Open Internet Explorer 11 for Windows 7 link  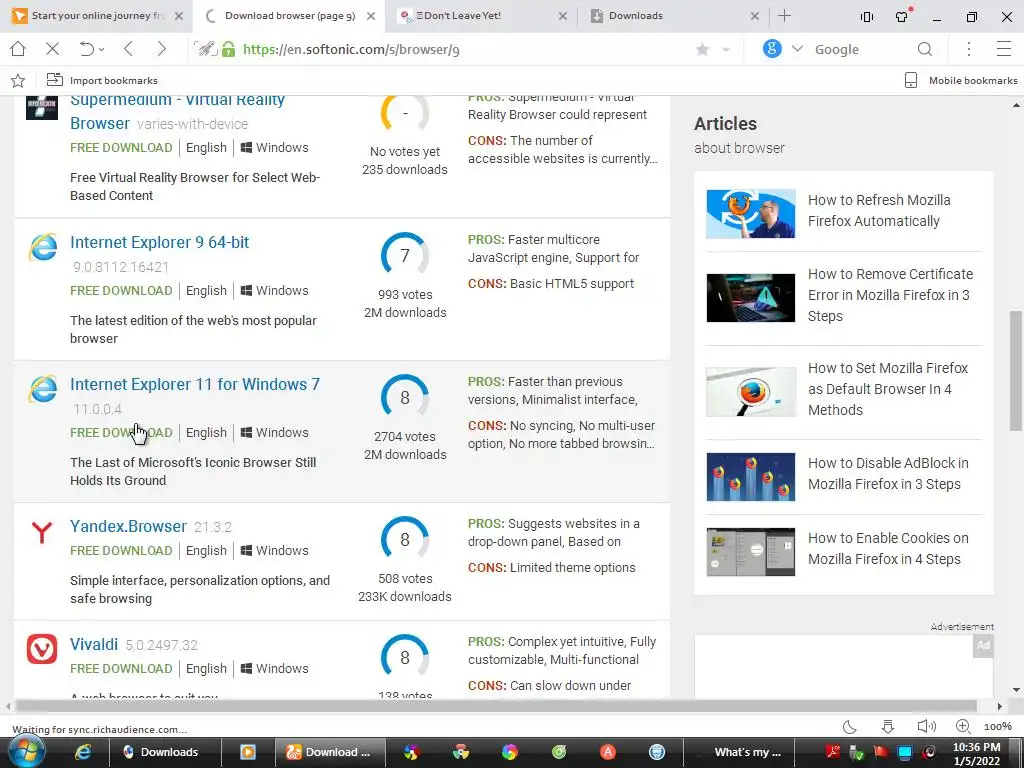195,384
